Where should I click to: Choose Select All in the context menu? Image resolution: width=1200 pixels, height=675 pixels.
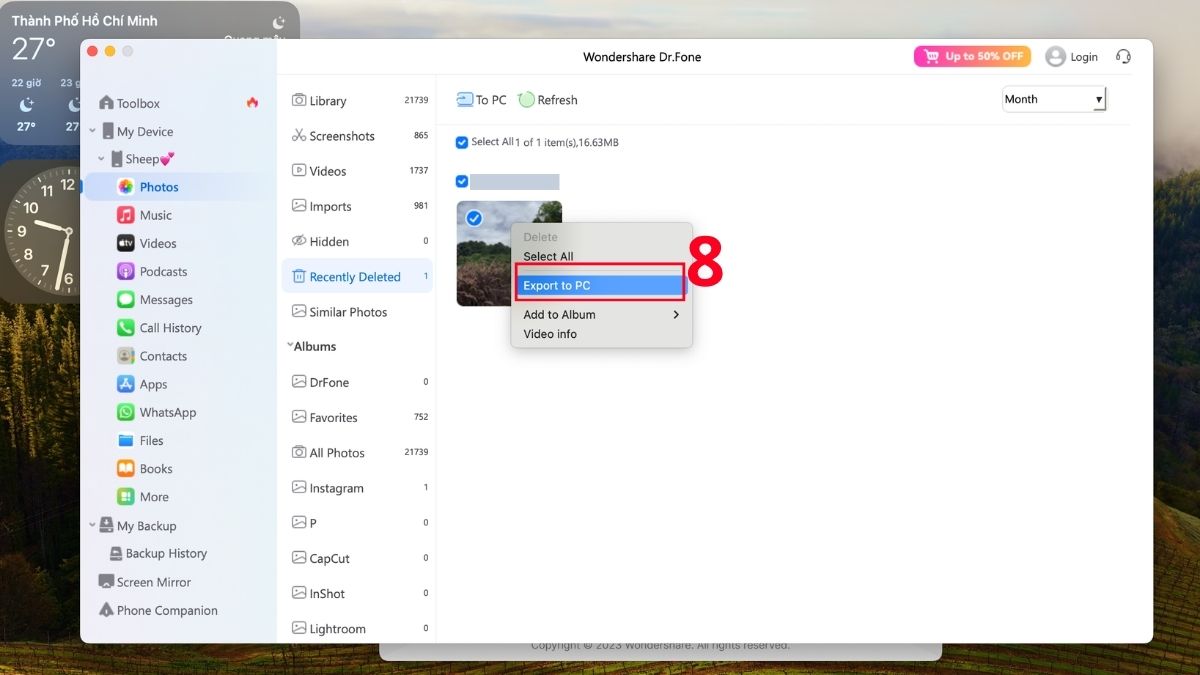coord(548,256)
